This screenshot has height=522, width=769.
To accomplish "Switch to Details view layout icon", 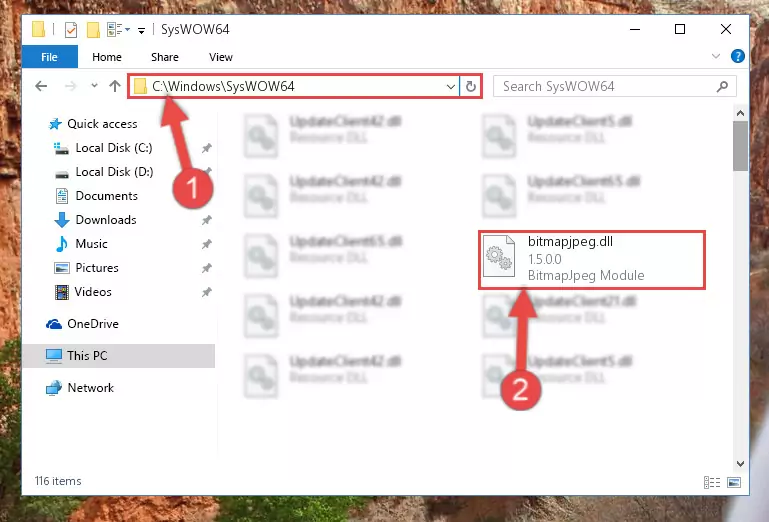I will point(712,483).
